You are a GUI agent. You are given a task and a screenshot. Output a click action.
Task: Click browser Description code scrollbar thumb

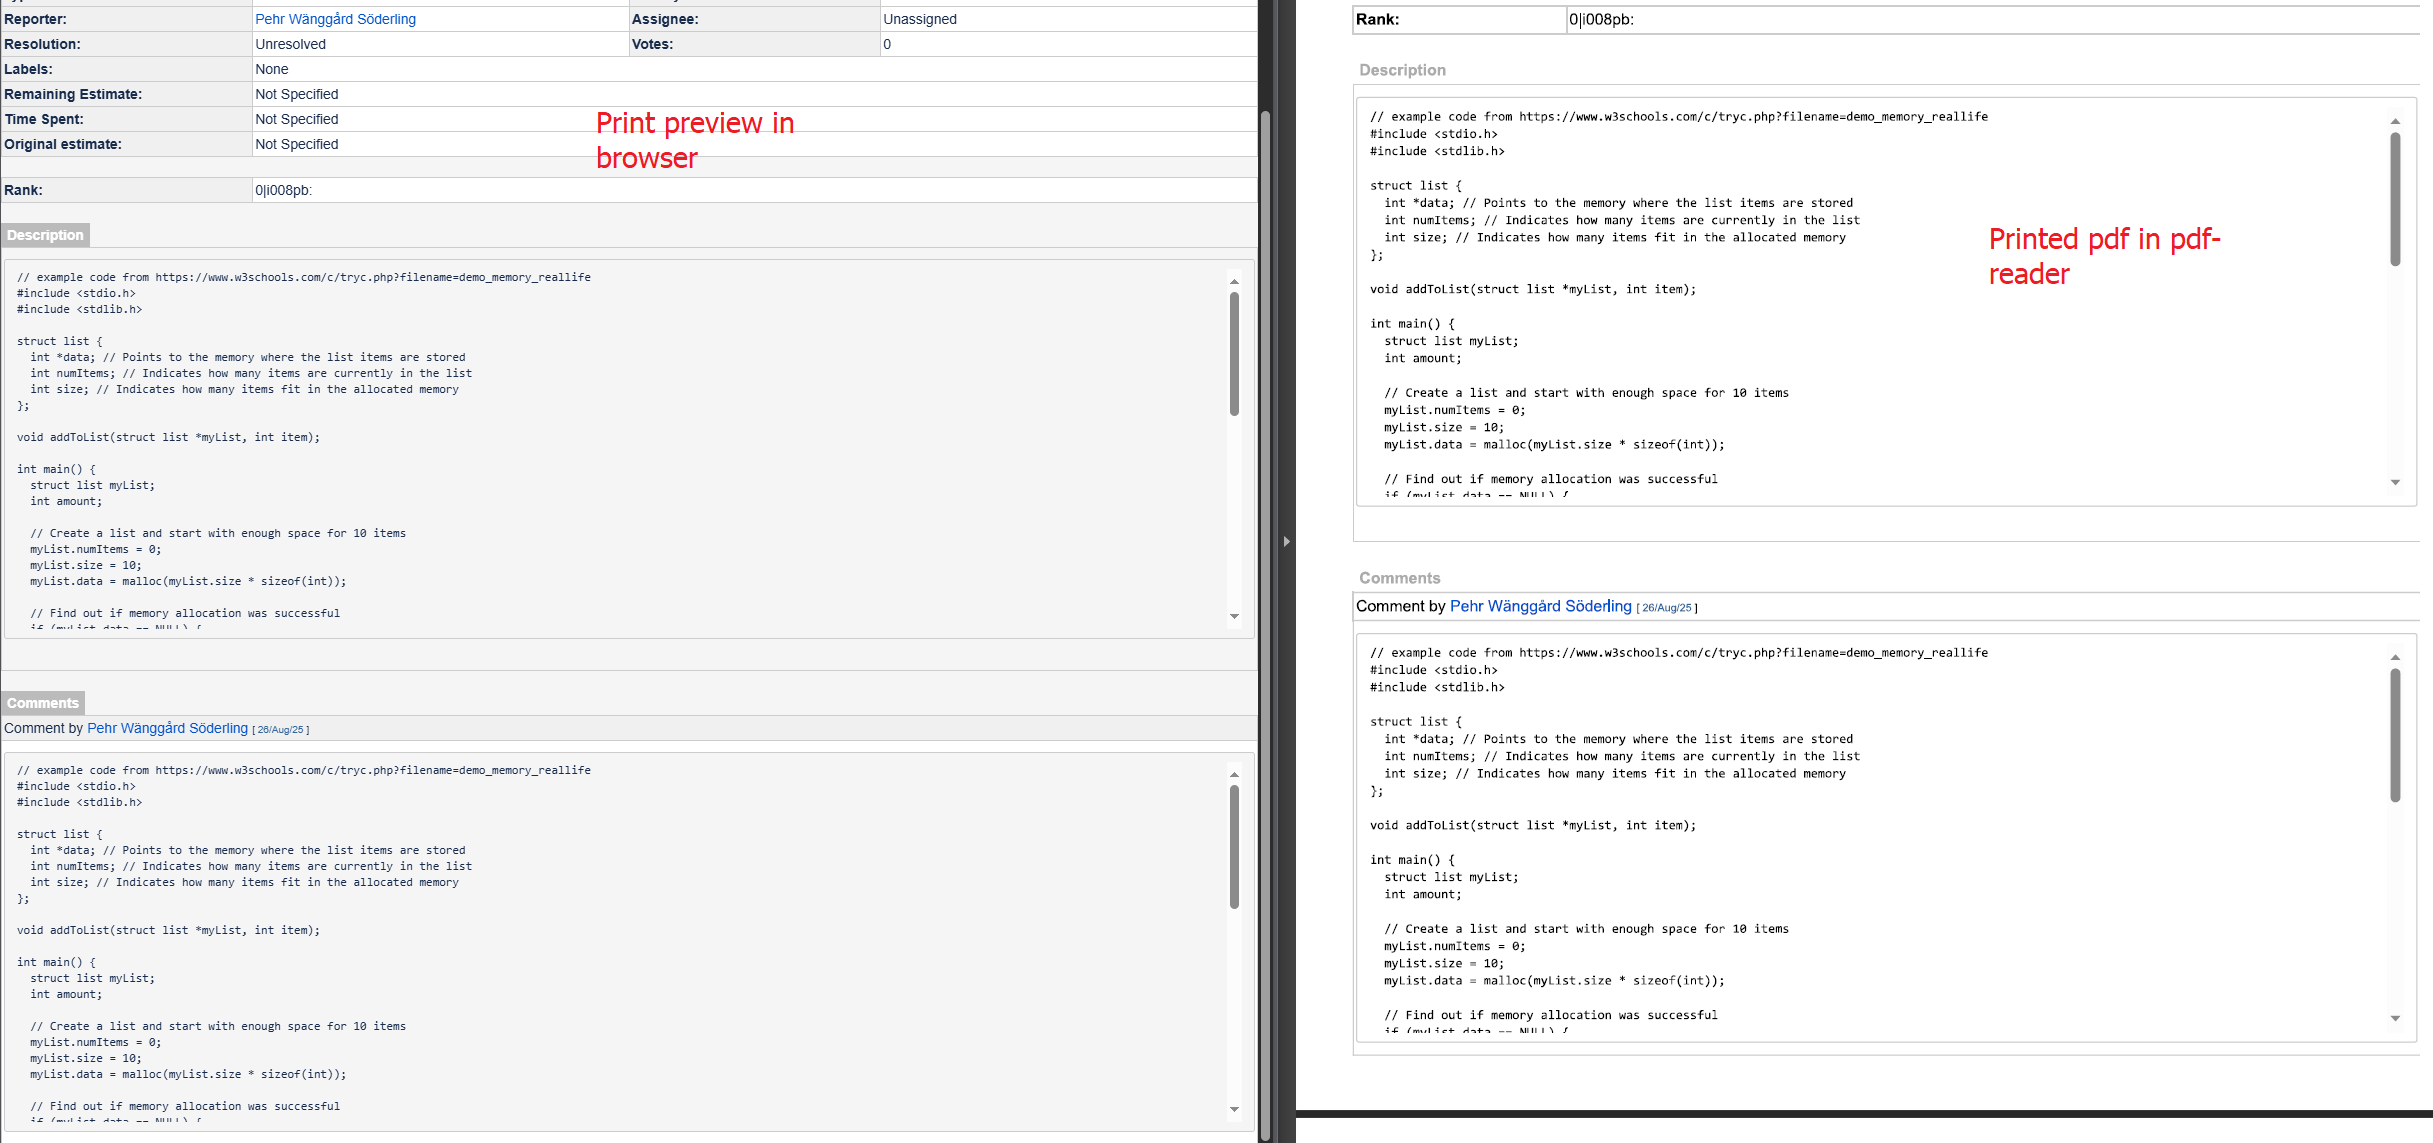[1234, 354]
